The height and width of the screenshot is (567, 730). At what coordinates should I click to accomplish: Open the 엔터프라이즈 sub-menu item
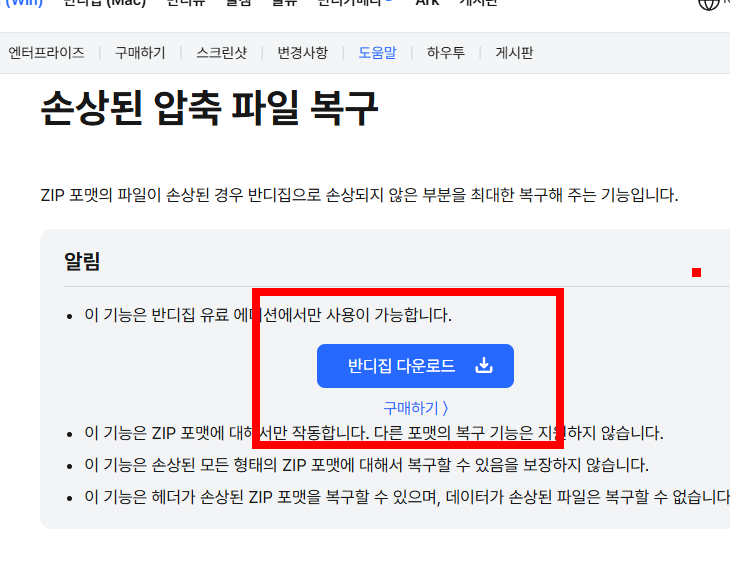47,53
